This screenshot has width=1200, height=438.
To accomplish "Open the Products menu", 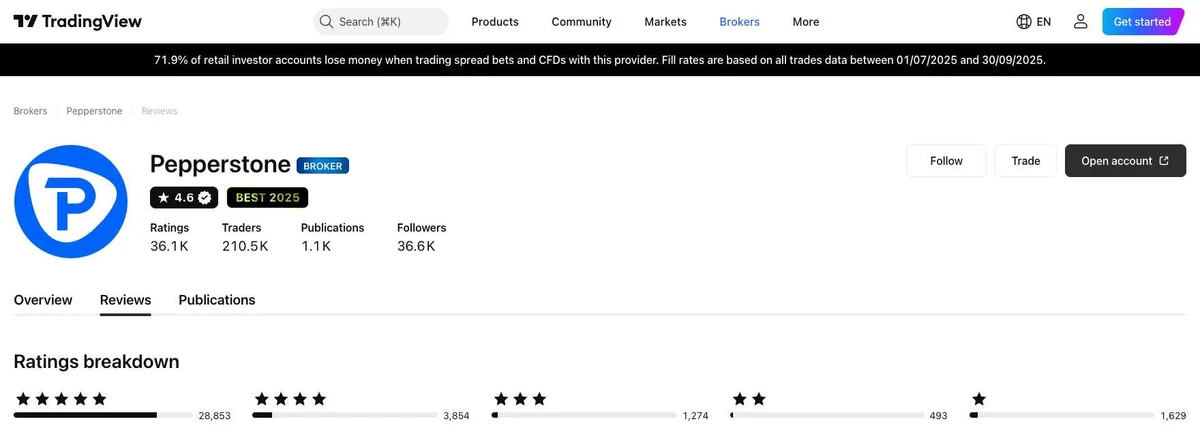I will 495,21.
